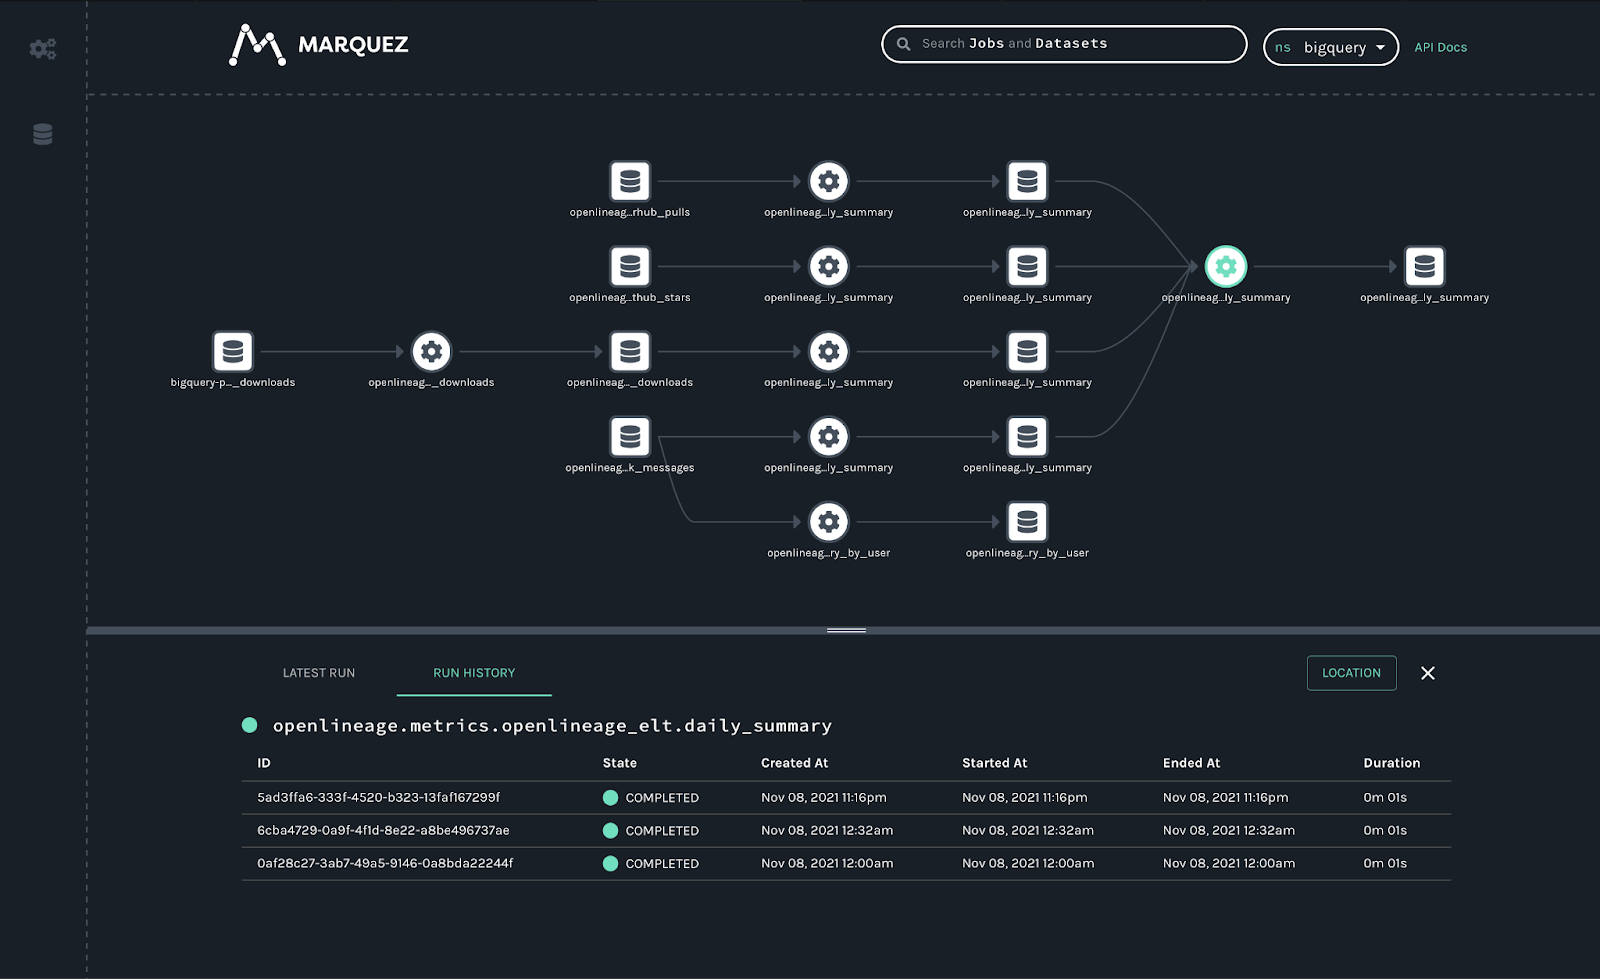The image size is (1600, 979).
Task: Switch to the Latest Run tab
Action: [319, 673]
